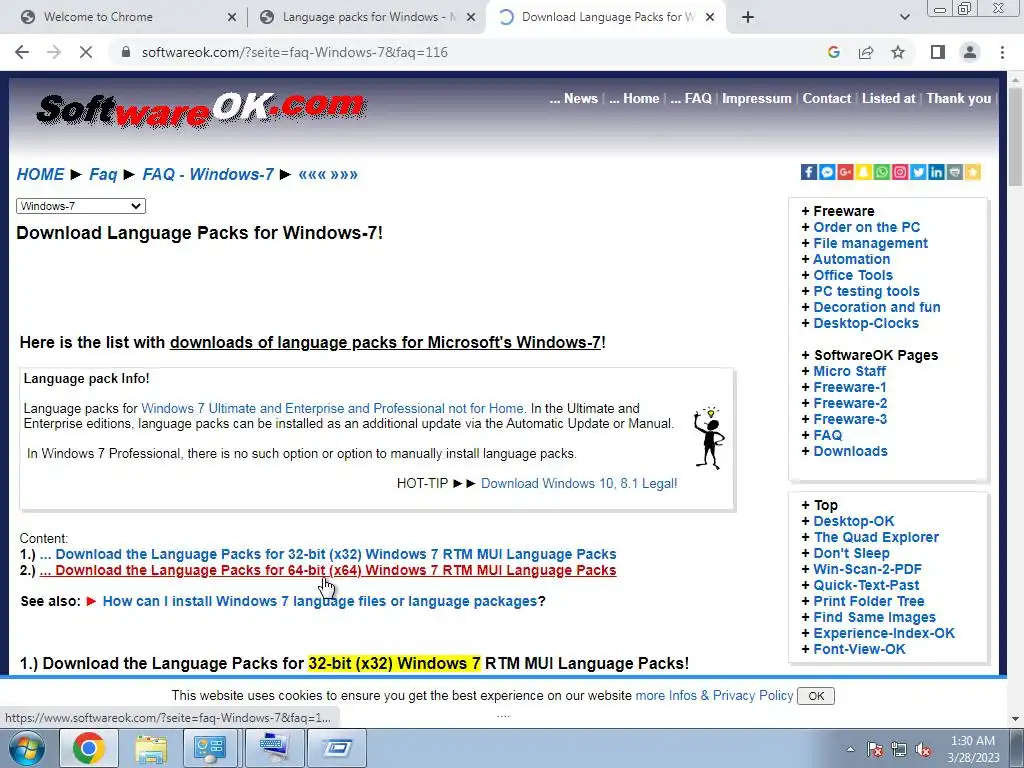The height and width of the screenshot is (768, 1024).
Task: Open the Windows-7 category dropdown
Action: [x=80, y=206]
